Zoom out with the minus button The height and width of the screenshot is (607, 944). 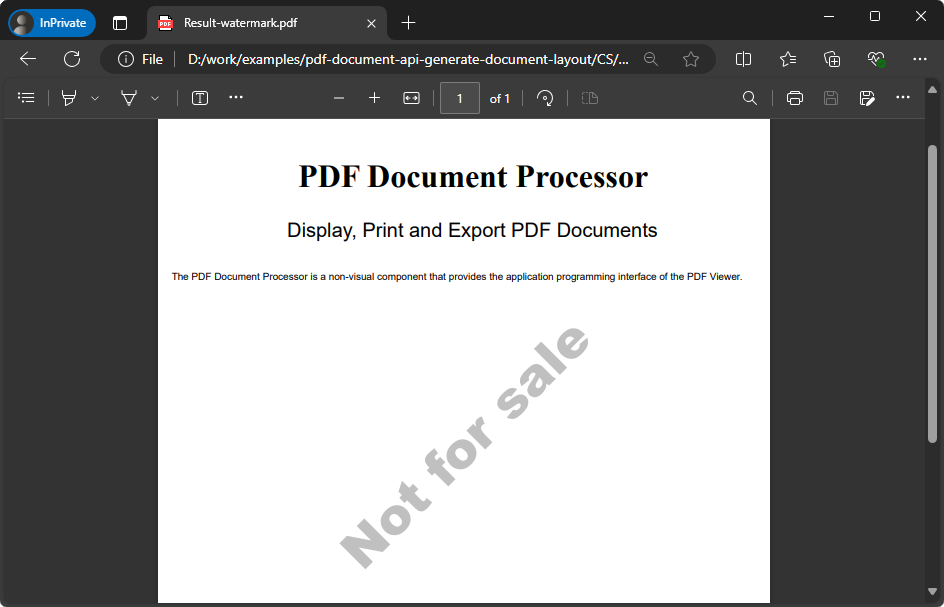point(339,98)
